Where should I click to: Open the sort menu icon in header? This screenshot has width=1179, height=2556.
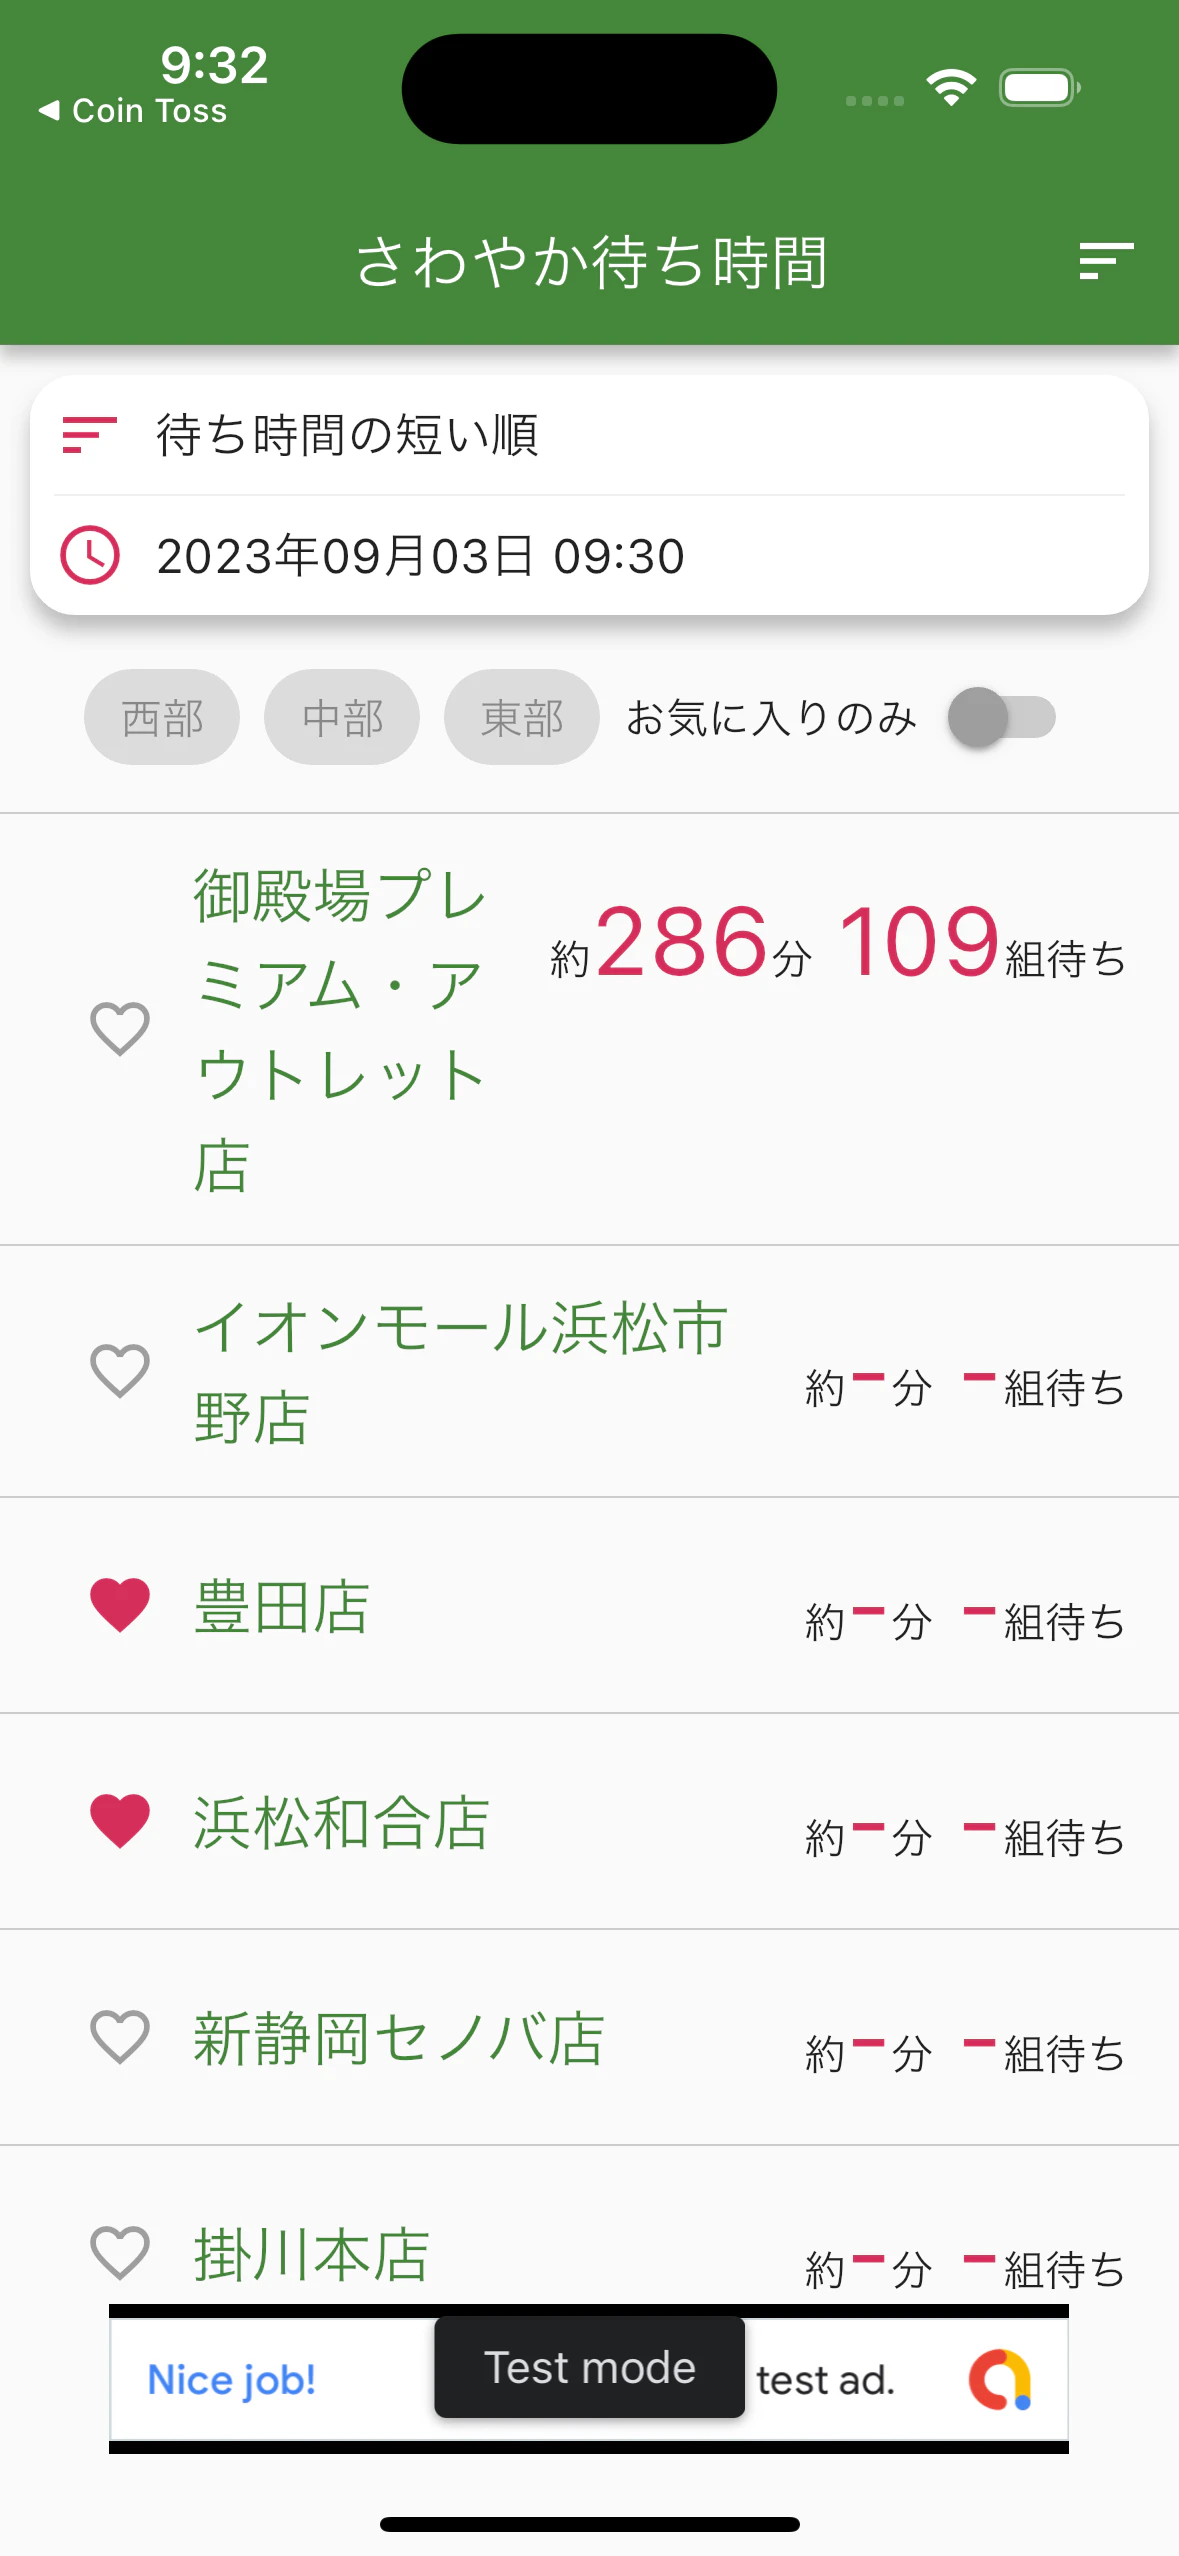1106,261
